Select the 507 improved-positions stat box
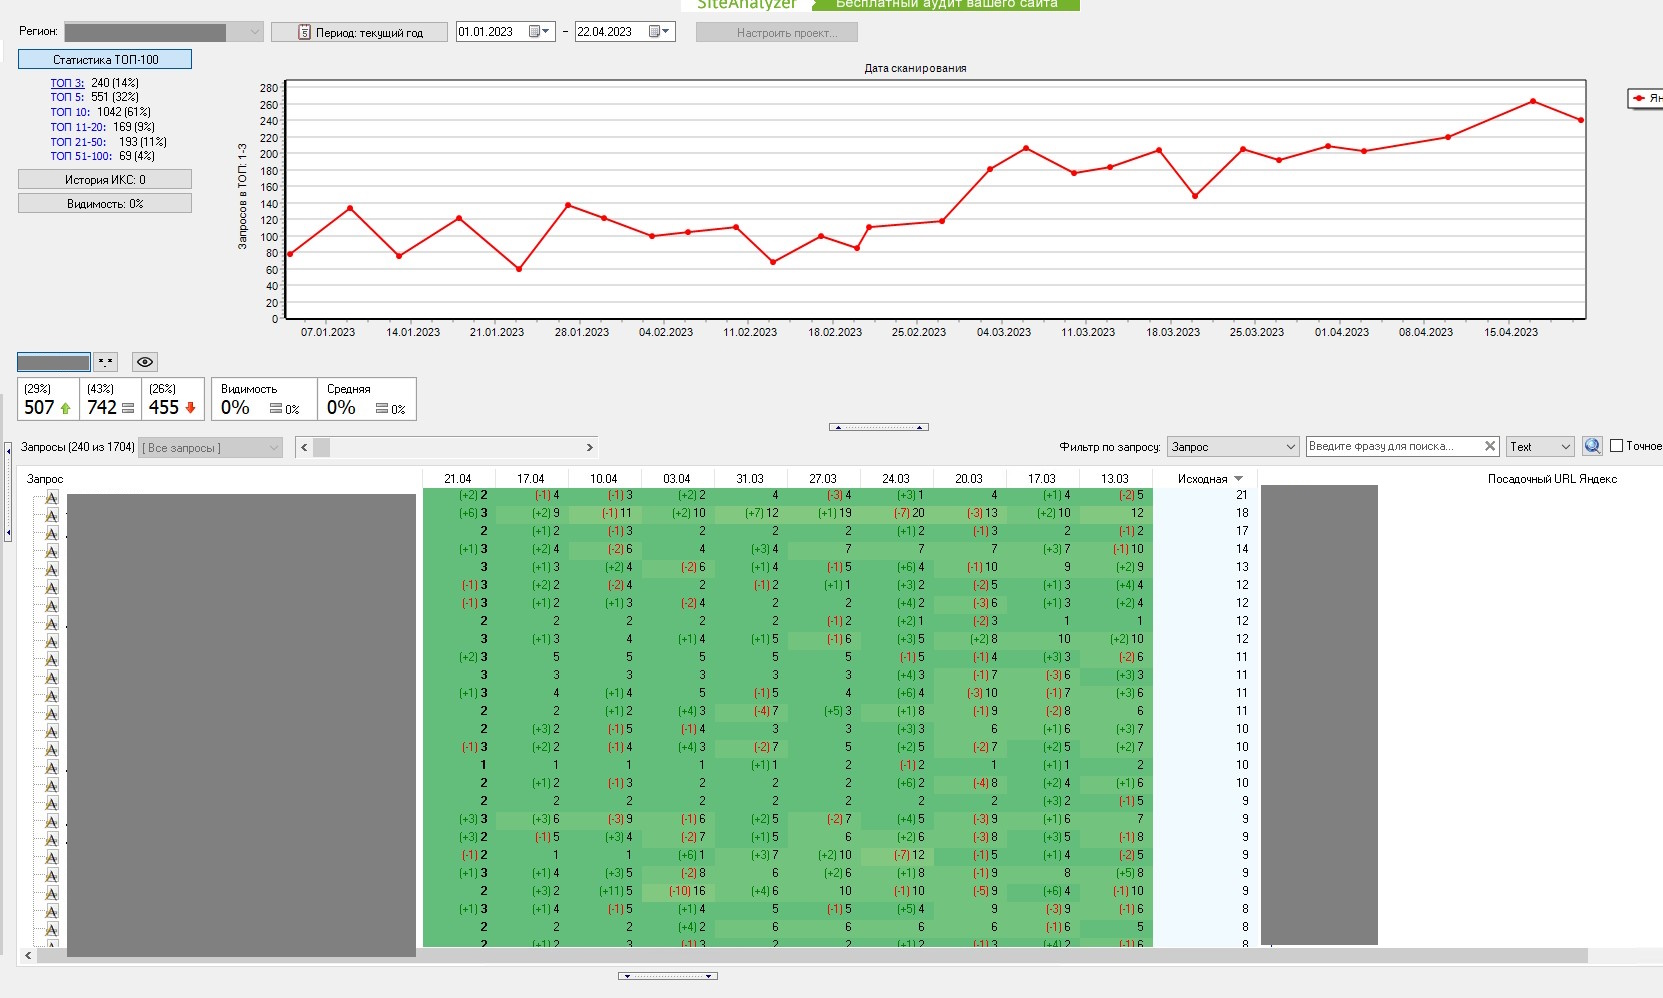This screenshot has width=1663, height=998. [48, 399]
